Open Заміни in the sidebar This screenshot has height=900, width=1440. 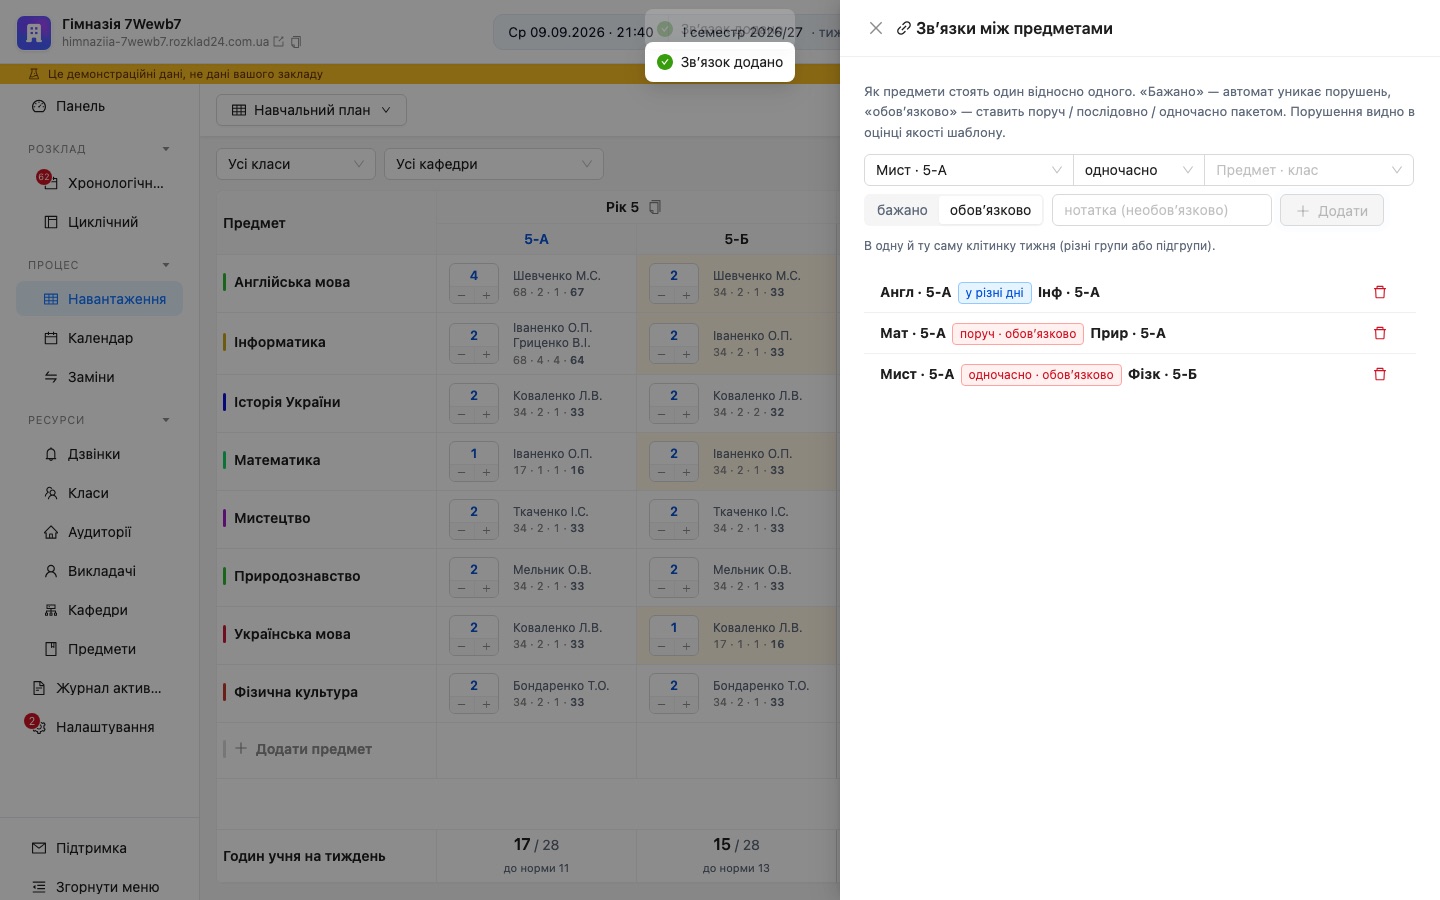99,377
